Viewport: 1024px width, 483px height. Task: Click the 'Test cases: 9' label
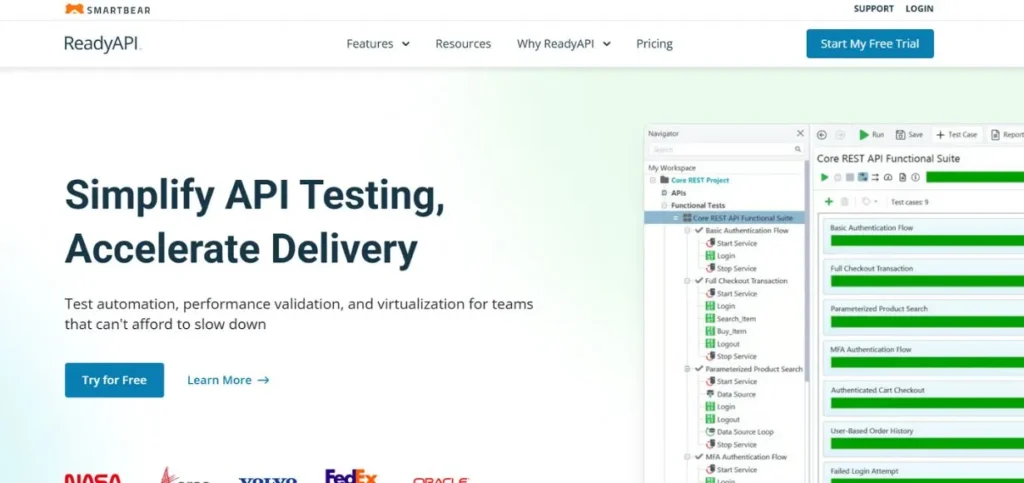(x=910, y=202)
